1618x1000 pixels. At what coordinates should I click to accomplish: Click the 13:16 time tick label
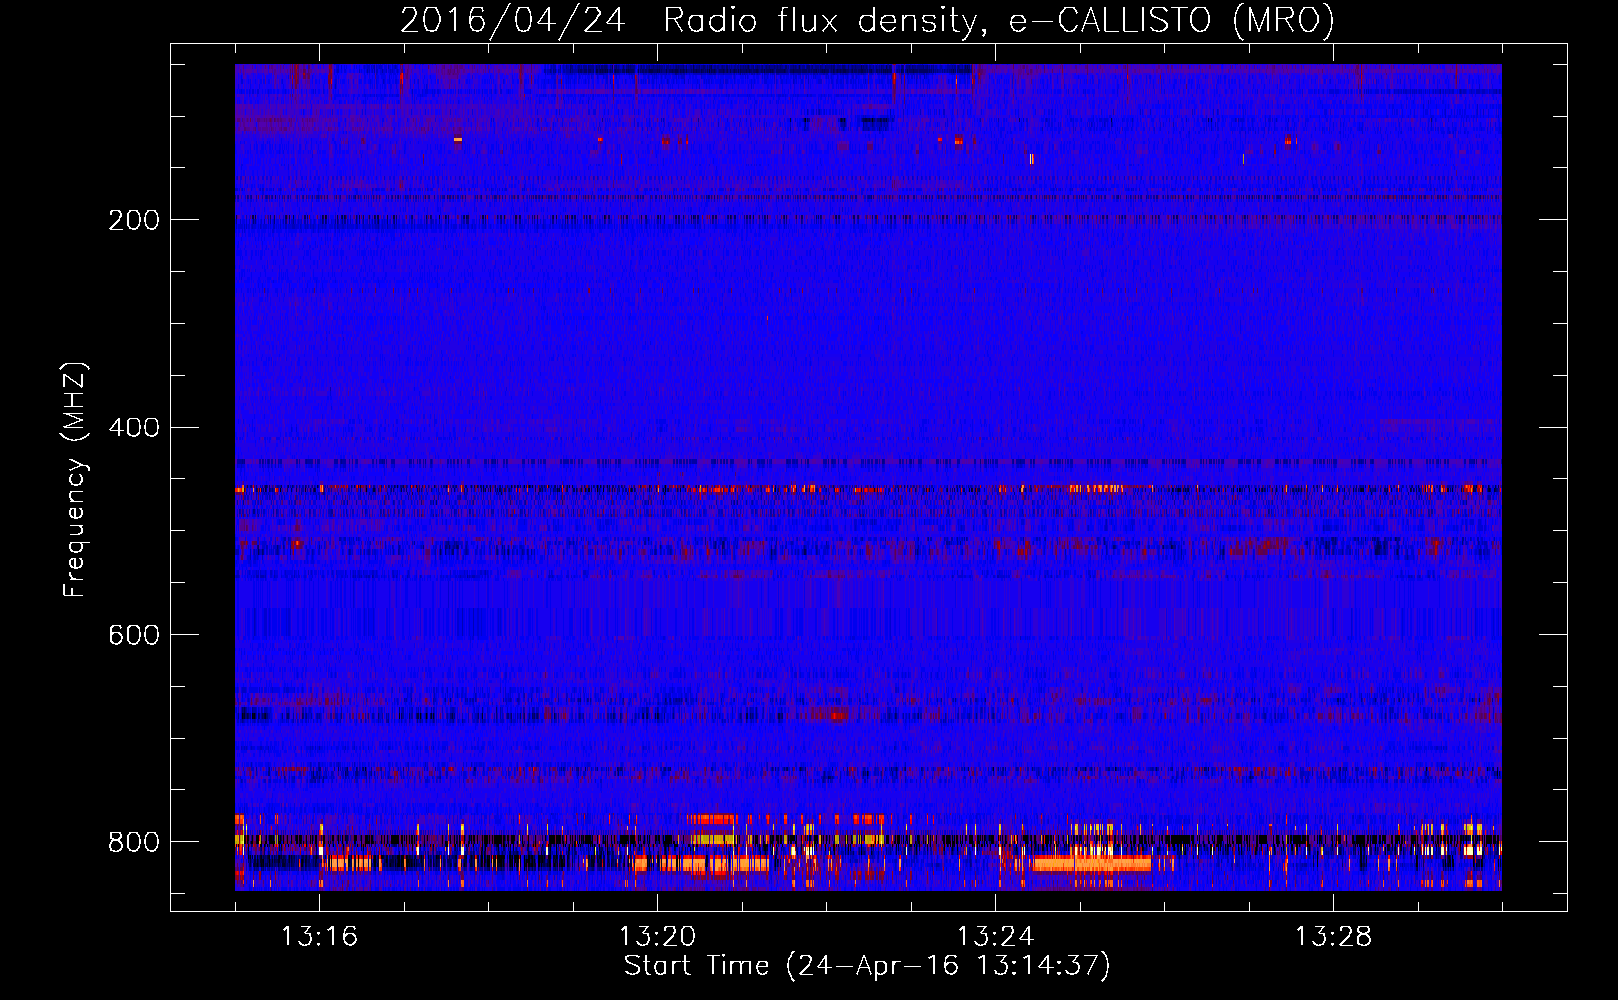(x=319, y=937)
